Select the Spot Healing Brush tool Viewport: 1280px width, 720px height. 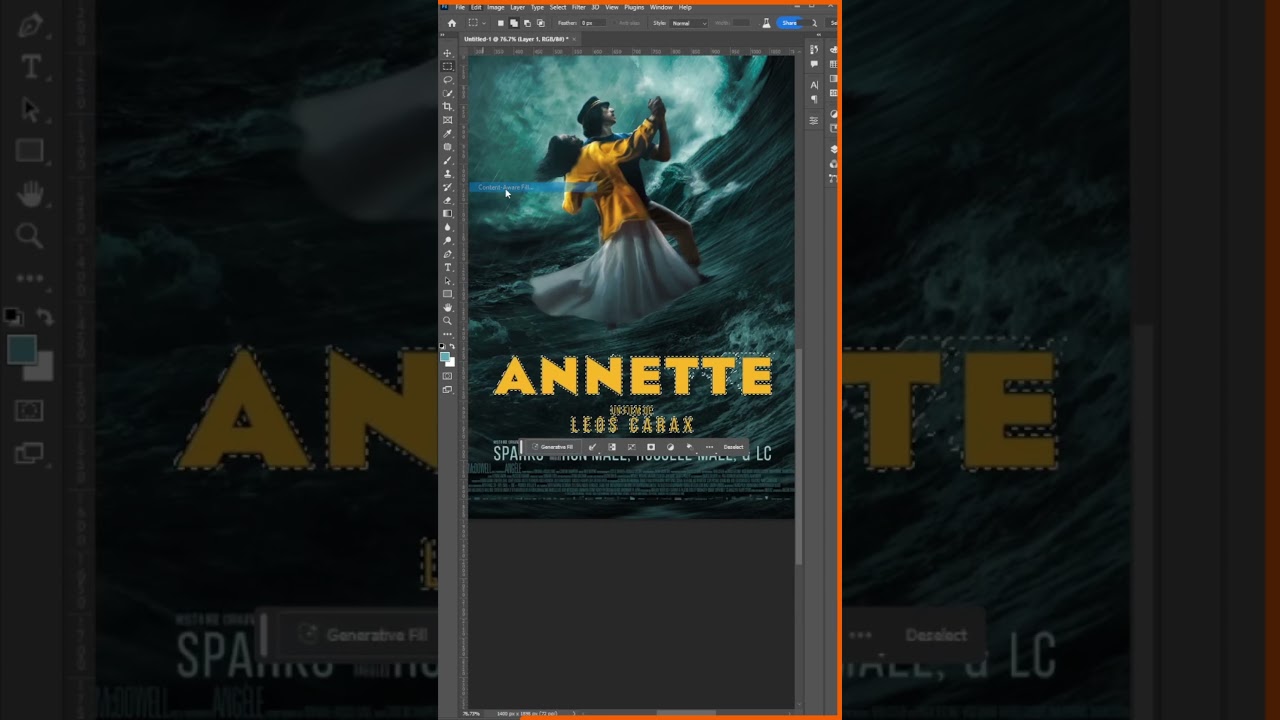point(447,146)
